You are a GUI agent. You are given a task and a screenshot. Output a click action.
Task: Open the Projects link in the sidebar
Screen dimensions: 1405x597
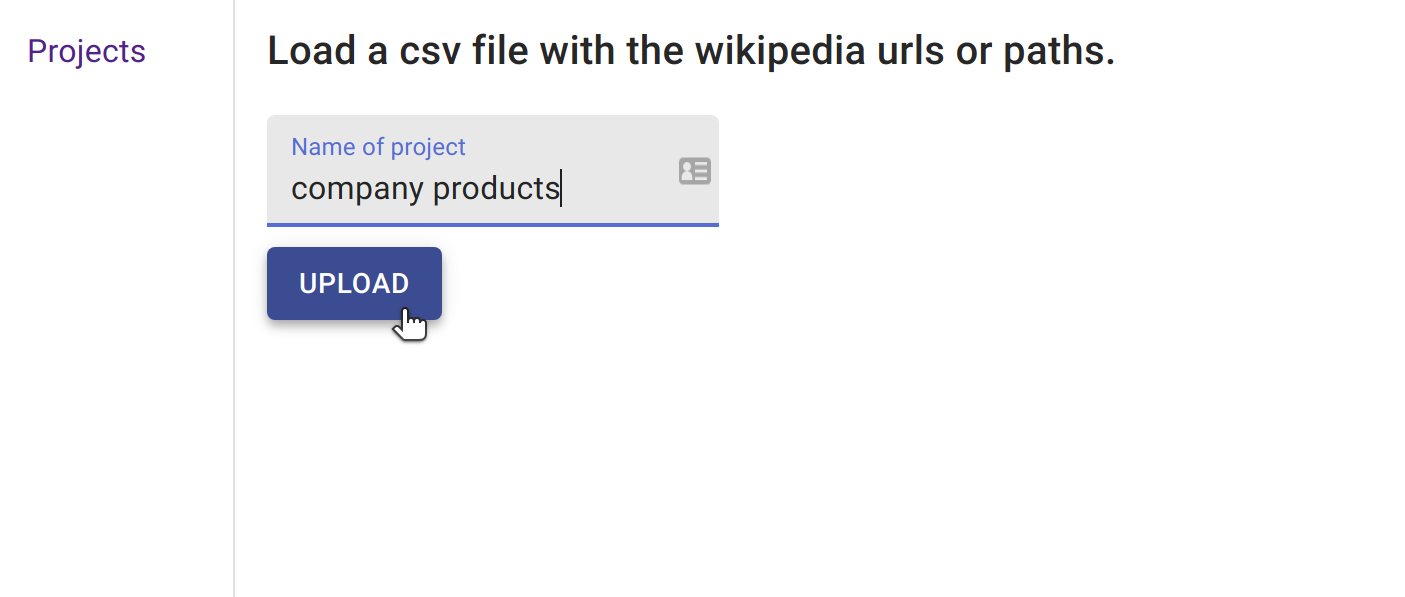click(86, 51)
